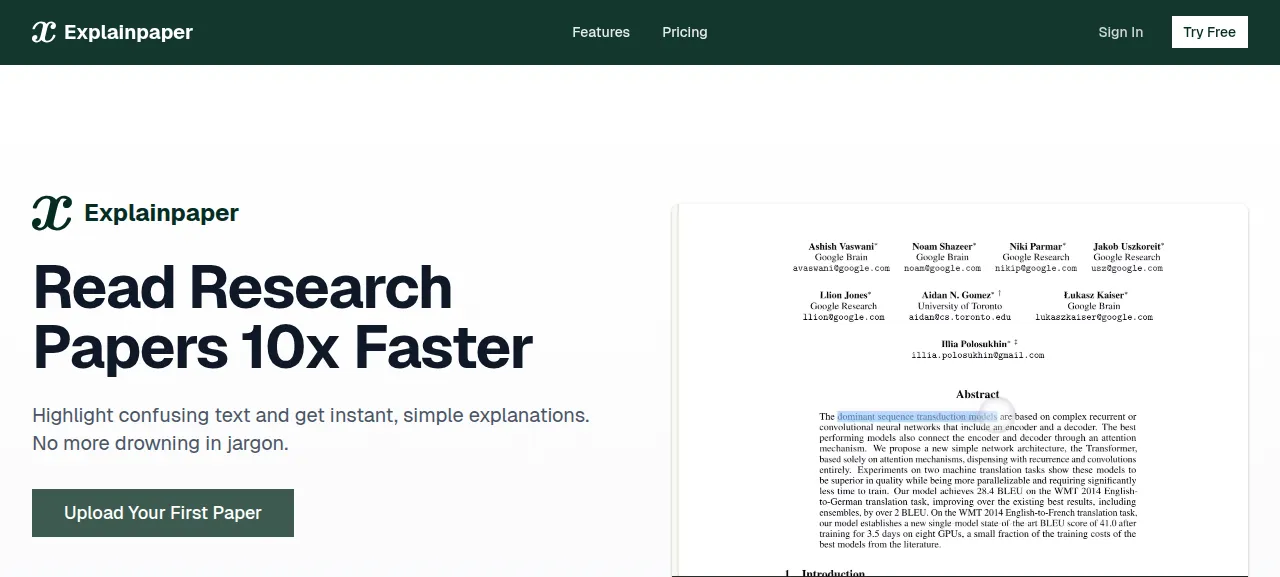Screen dimensions: 1280x577
Task: Click the 'Highlight confusing text' subtitle
Action: pyautogui.click(x=311, y=429)
